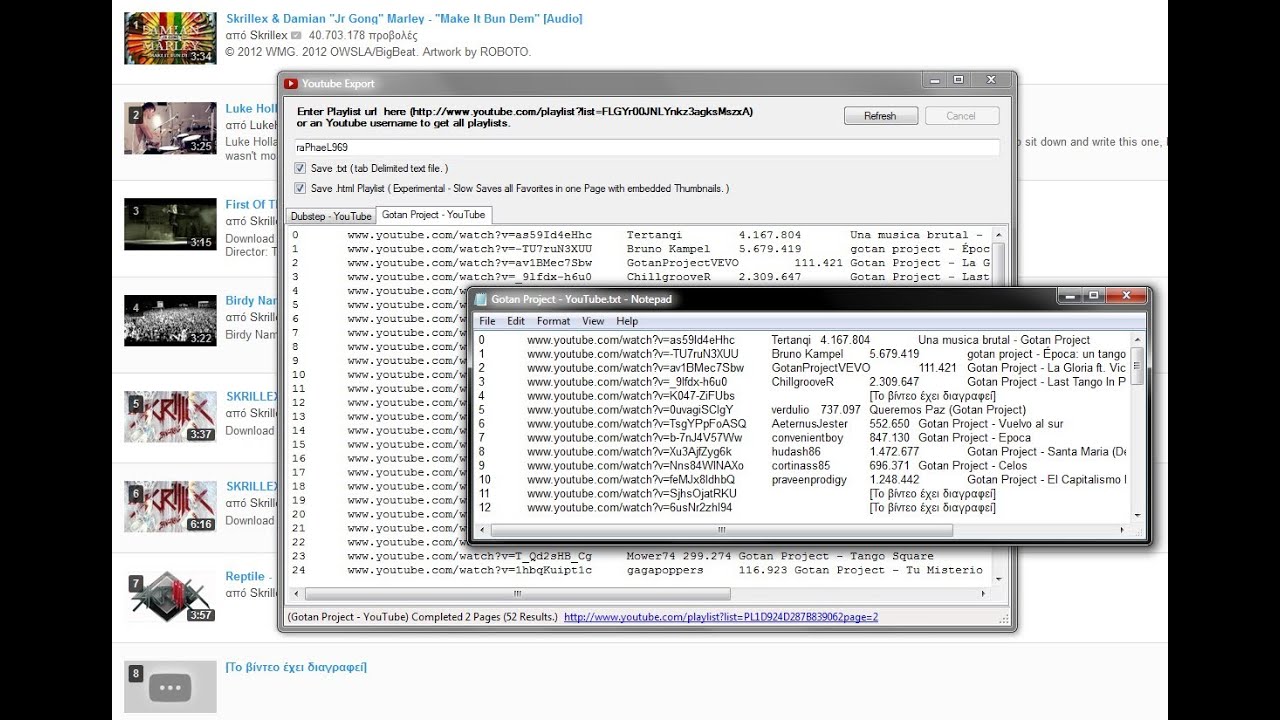
Task: Click Youtube Export list horizontal scrollbar
Action: point(638,593)
